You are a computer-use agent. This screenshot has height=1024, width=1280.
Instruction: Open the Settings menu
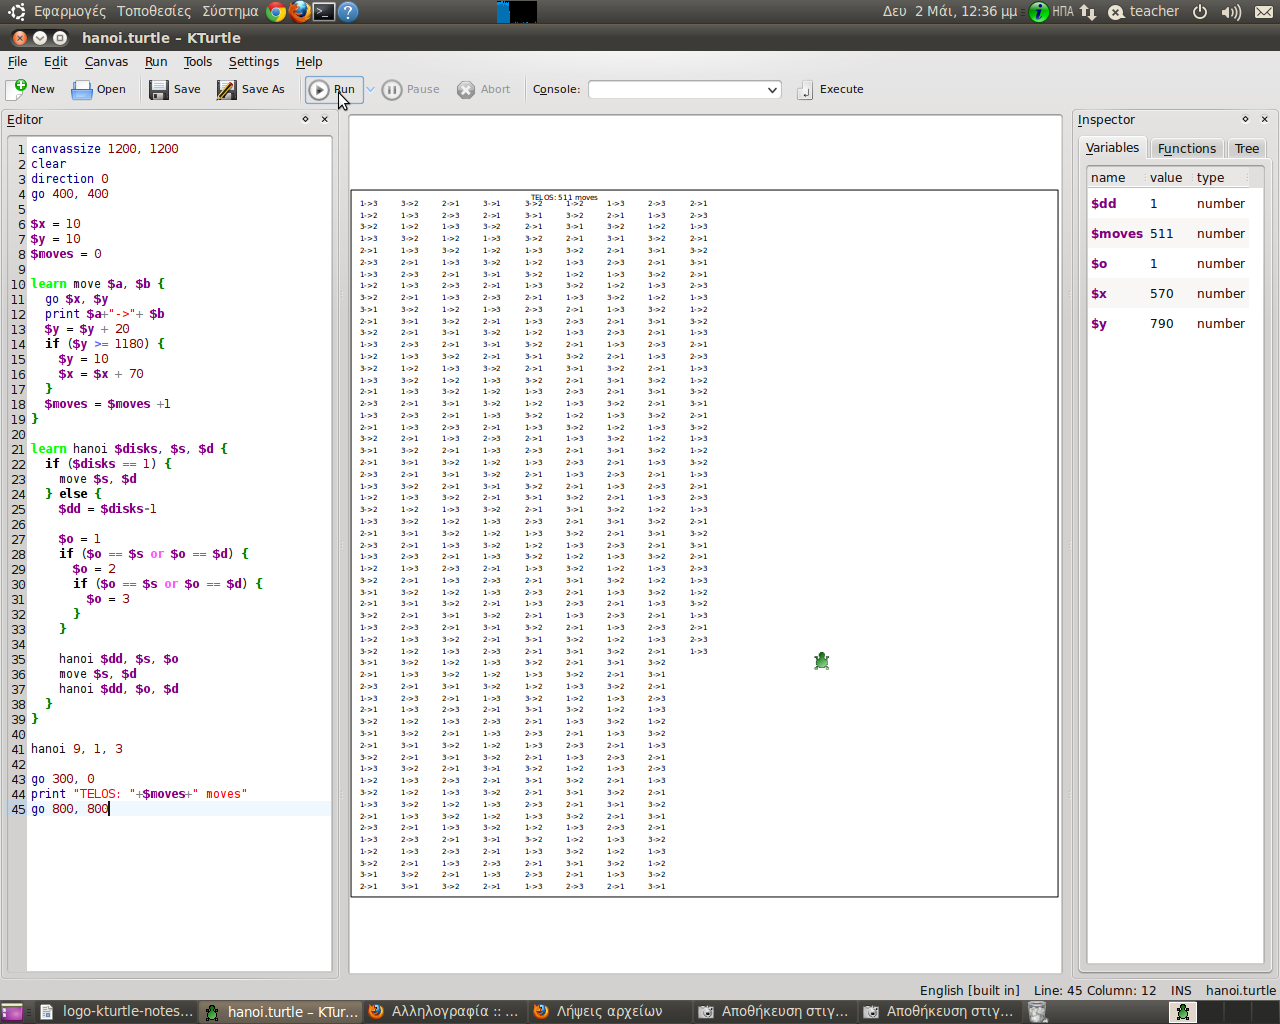(x=254, y=61)
